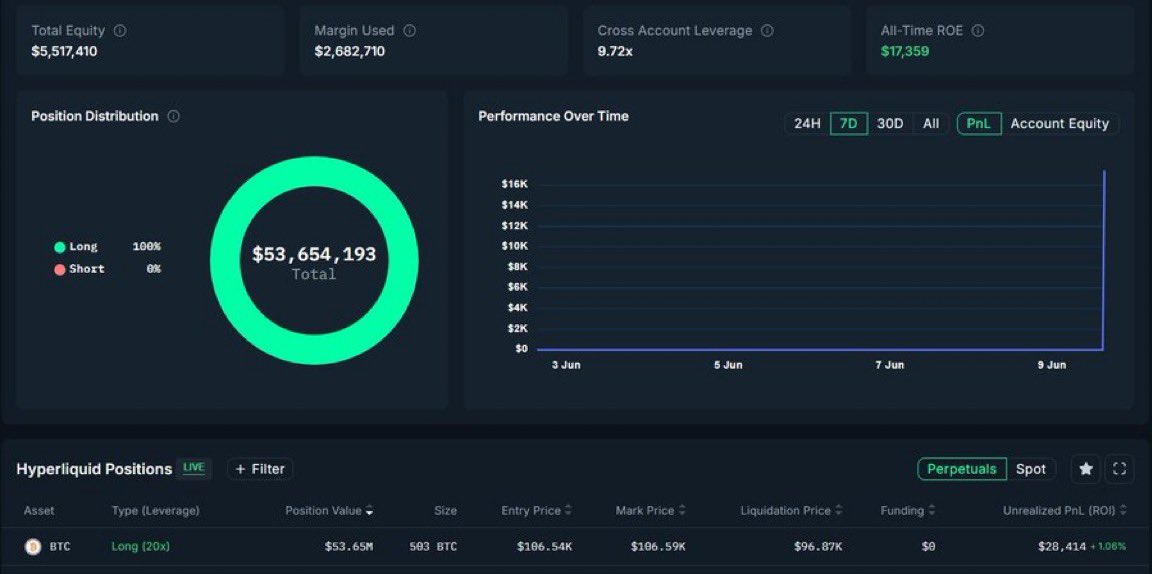1152x574 pixels.
Task: Click the $106.59K mark price
Action: click(x=658, y=547)
